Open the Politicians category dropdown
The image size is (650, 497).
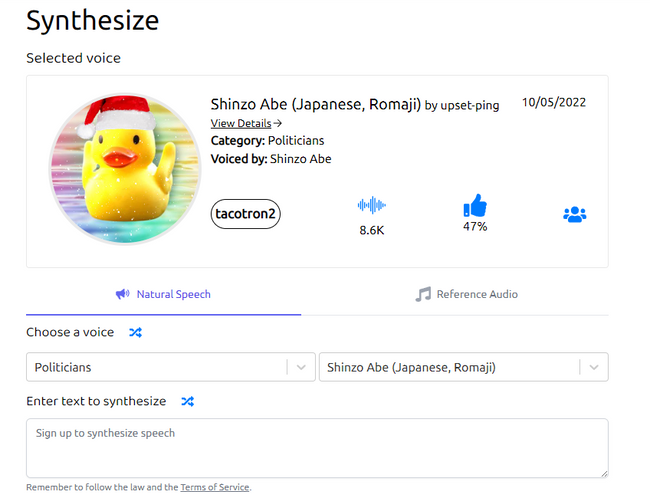pyautogui.click(x=171, y=367)
